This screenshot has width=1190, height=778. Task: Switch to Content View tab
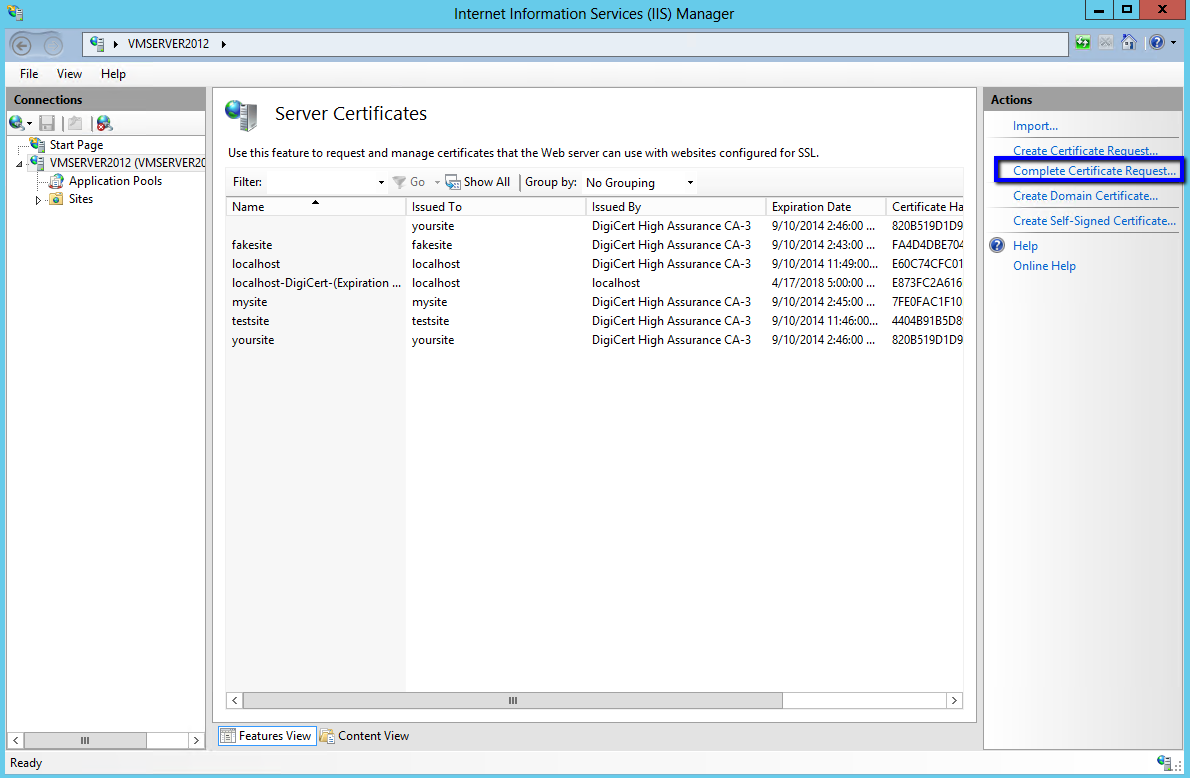coord(373,736)
